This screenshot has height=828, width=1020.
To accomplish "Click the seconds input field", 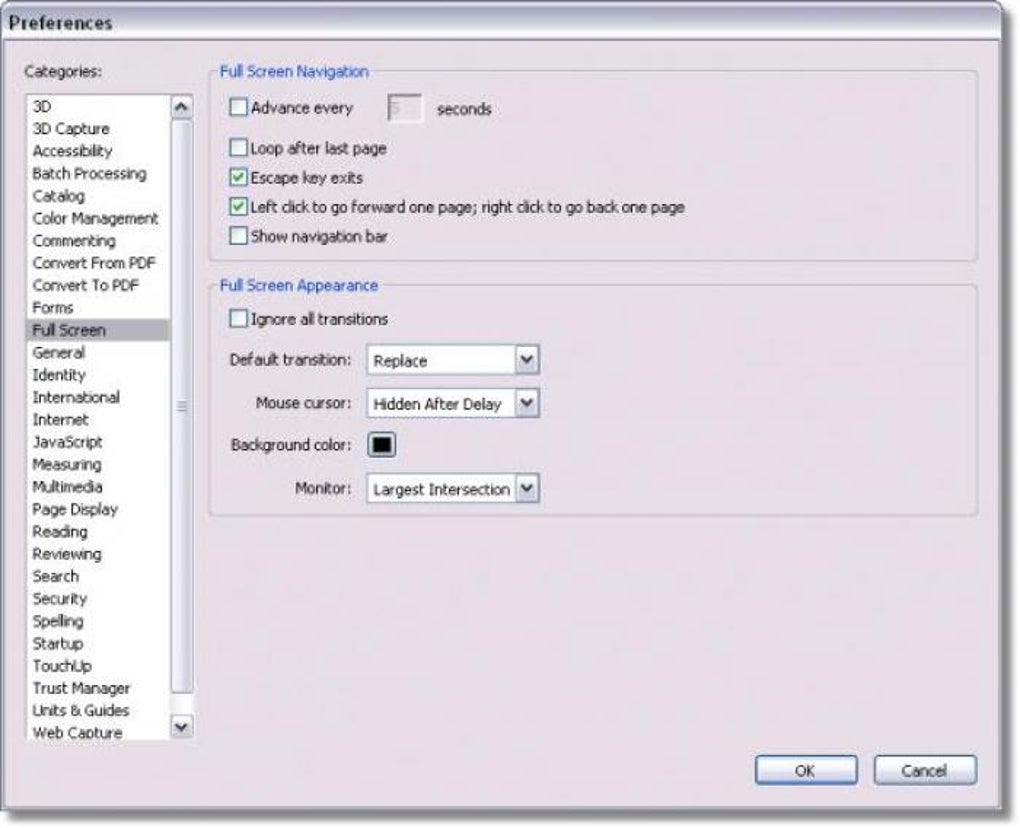I will pos(404,109).
